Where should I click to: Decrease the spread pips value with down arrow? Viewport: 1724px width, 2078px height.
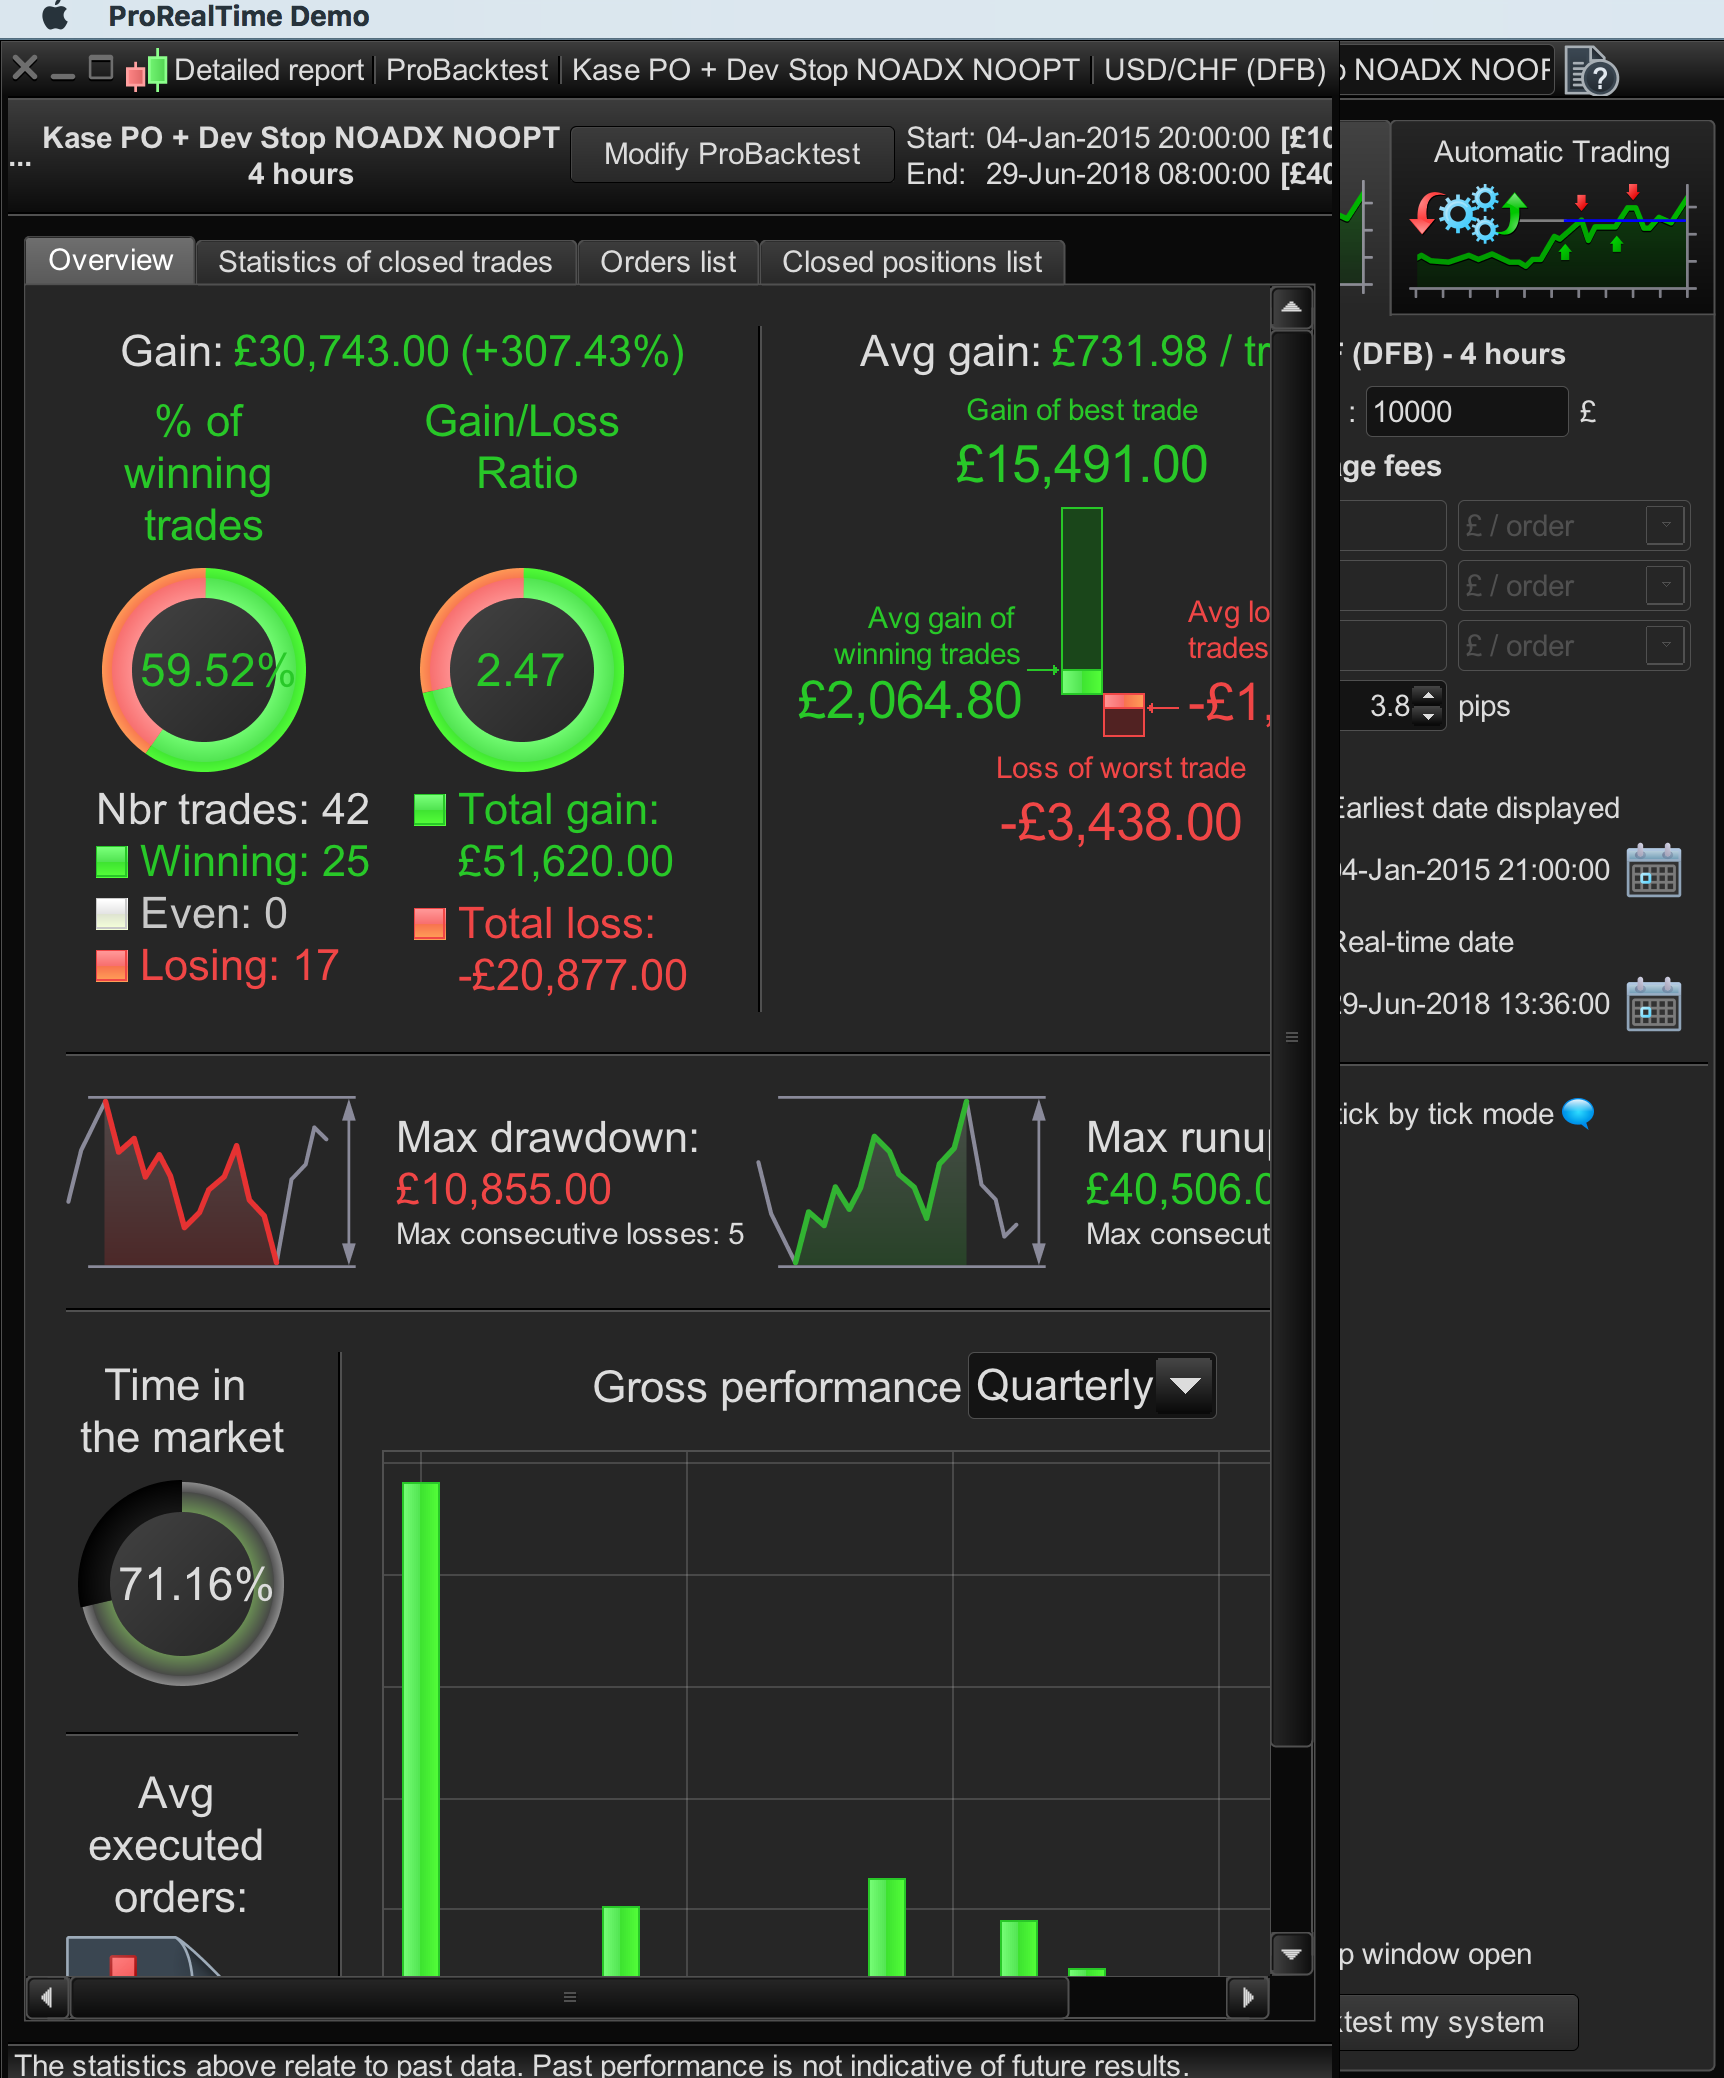tap(1429, 716)
